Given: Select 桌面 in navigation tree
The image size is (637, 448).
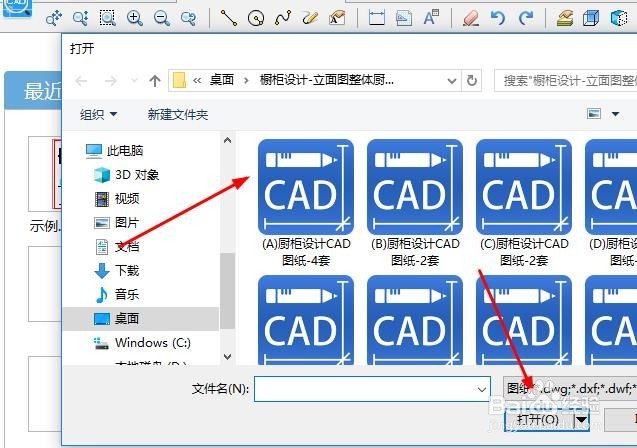Looking at the screenshot, I should (141, 318).
